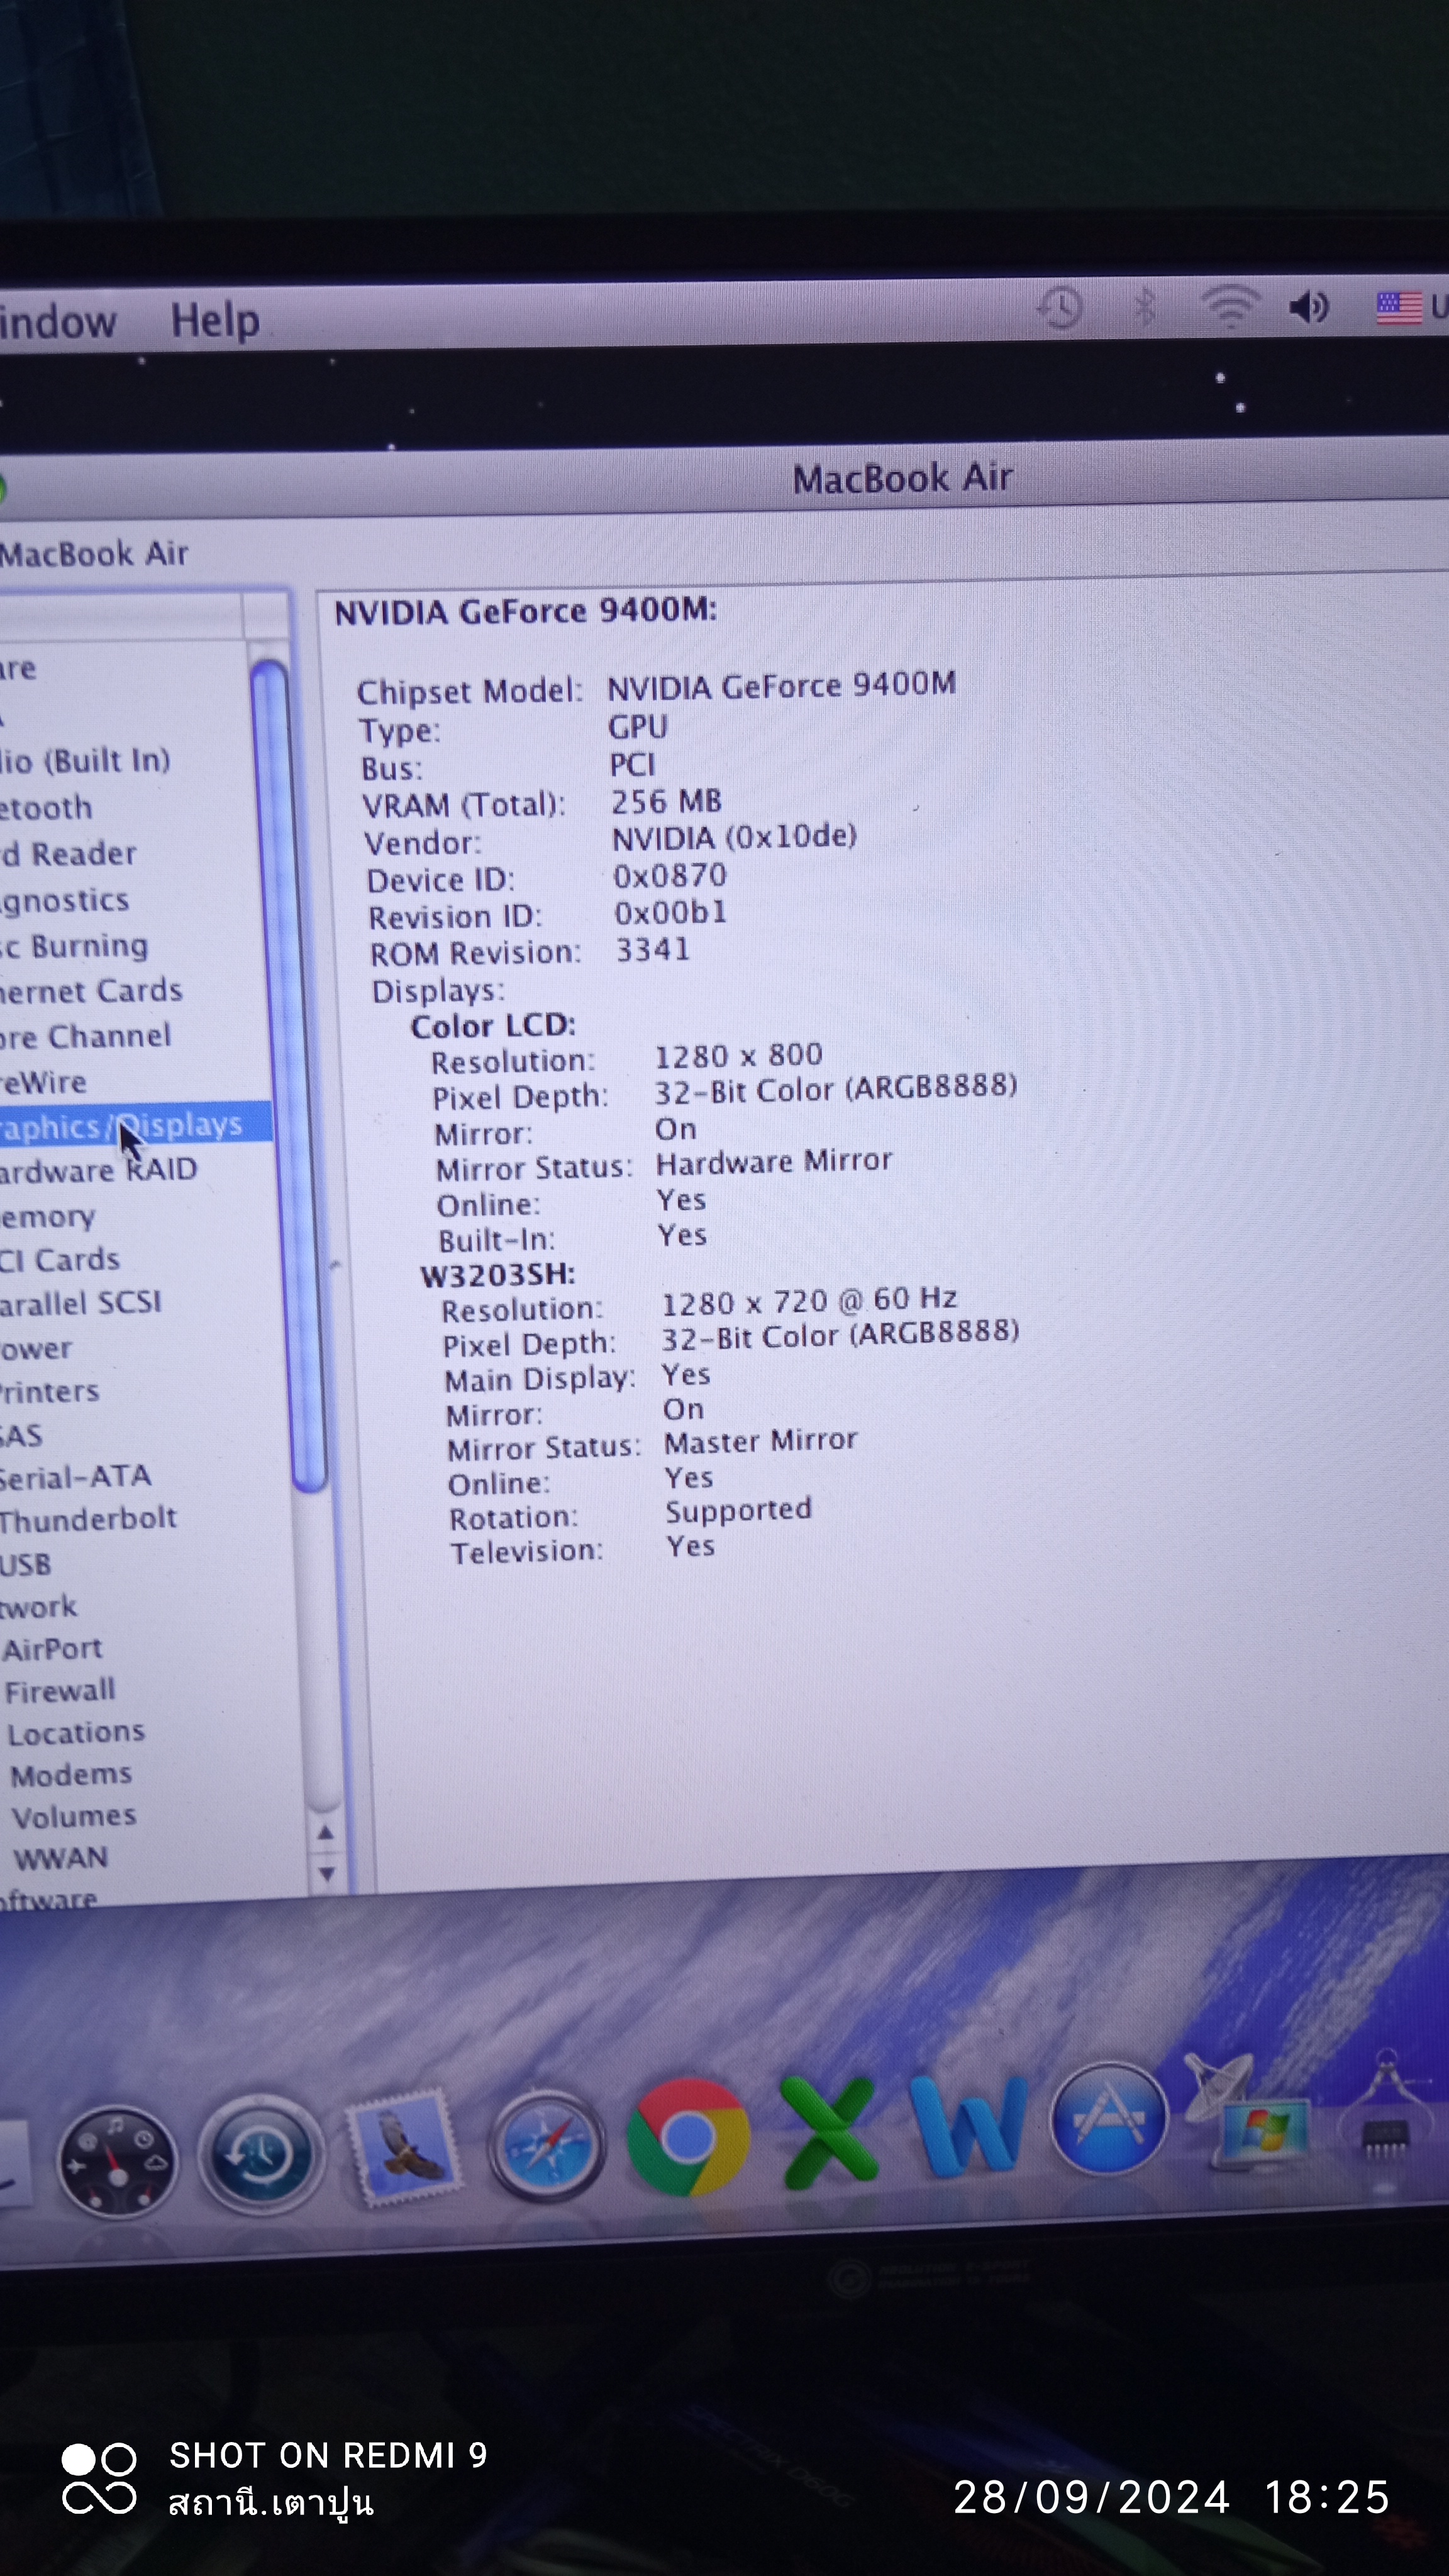Open the U.S. flag input menu
The width and height of the screenshot is (1449, 2576).
(1399, 307)
